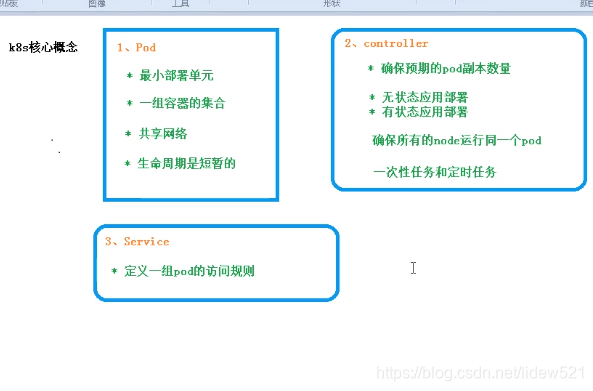Click the "k8s核心概念" heading text
This screenshot has width=593, height=391.
coord(43,47)
